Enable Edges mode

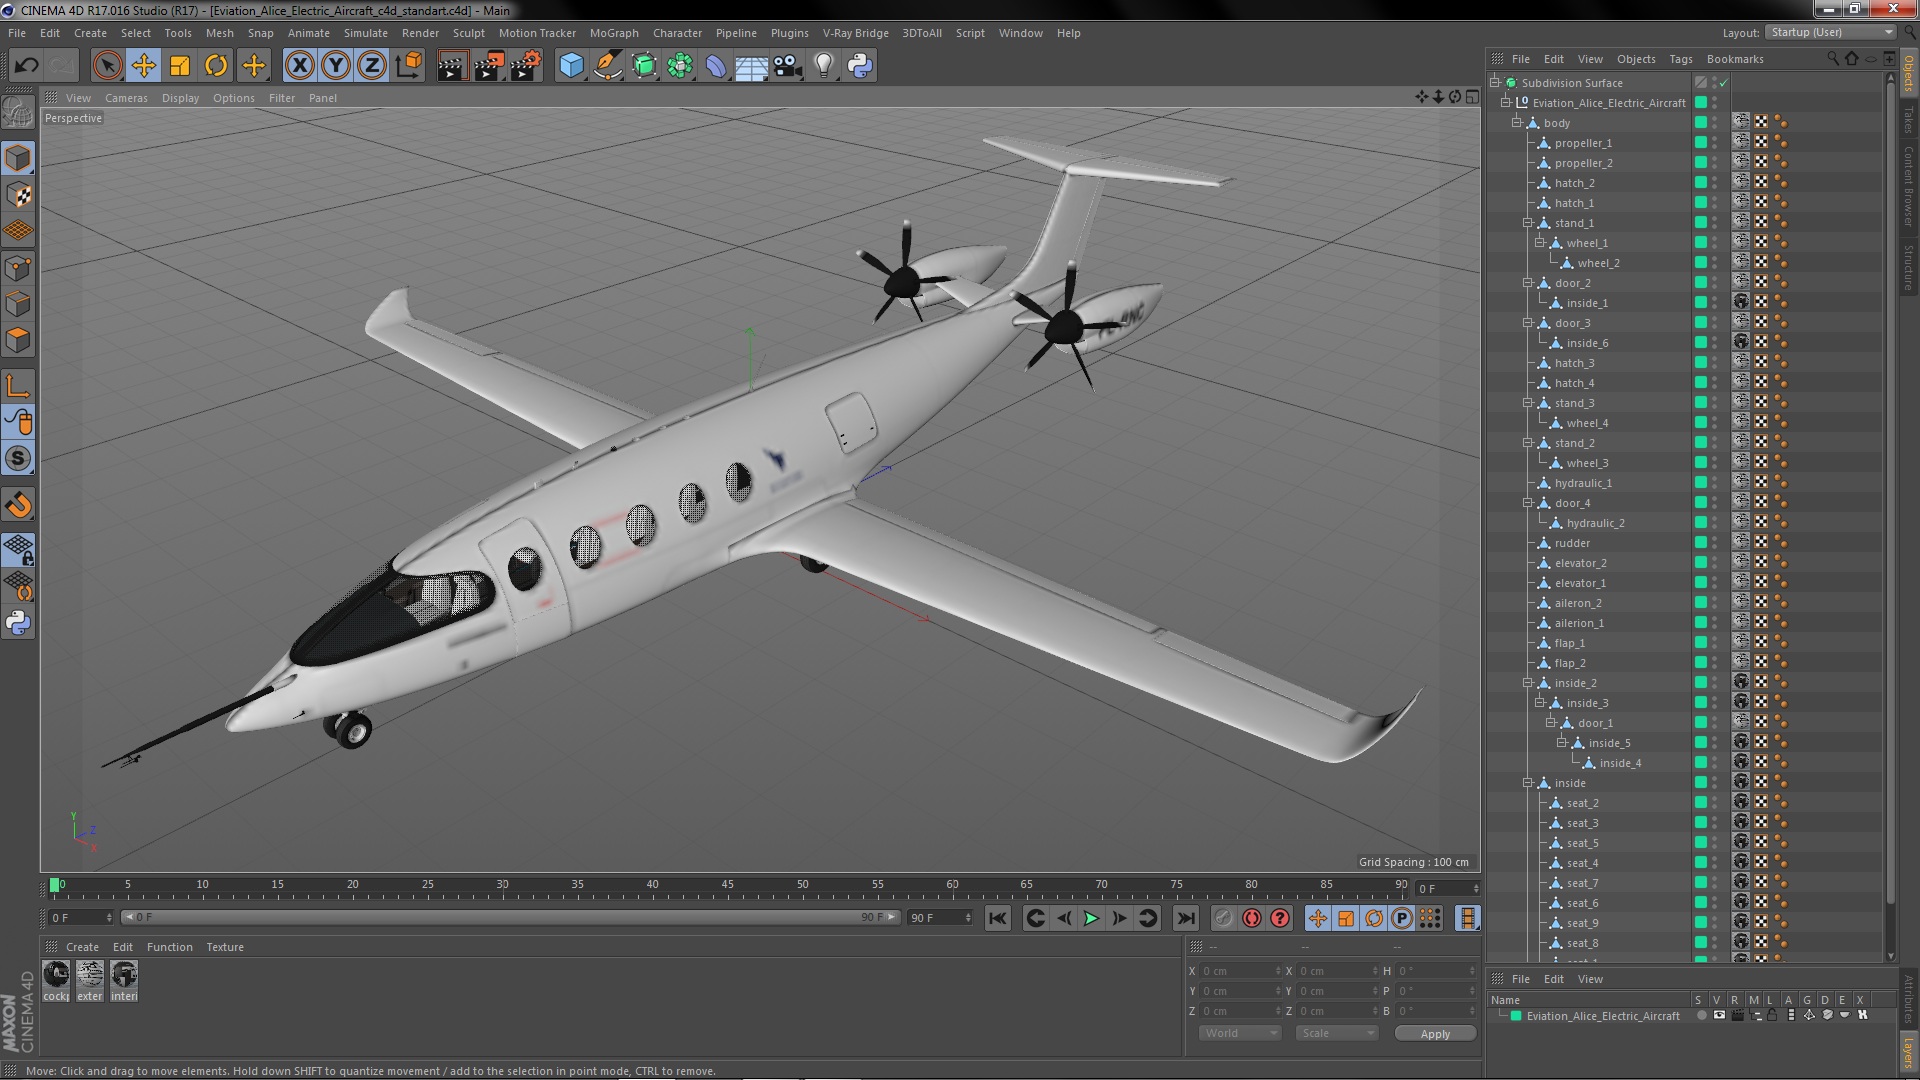18,304
